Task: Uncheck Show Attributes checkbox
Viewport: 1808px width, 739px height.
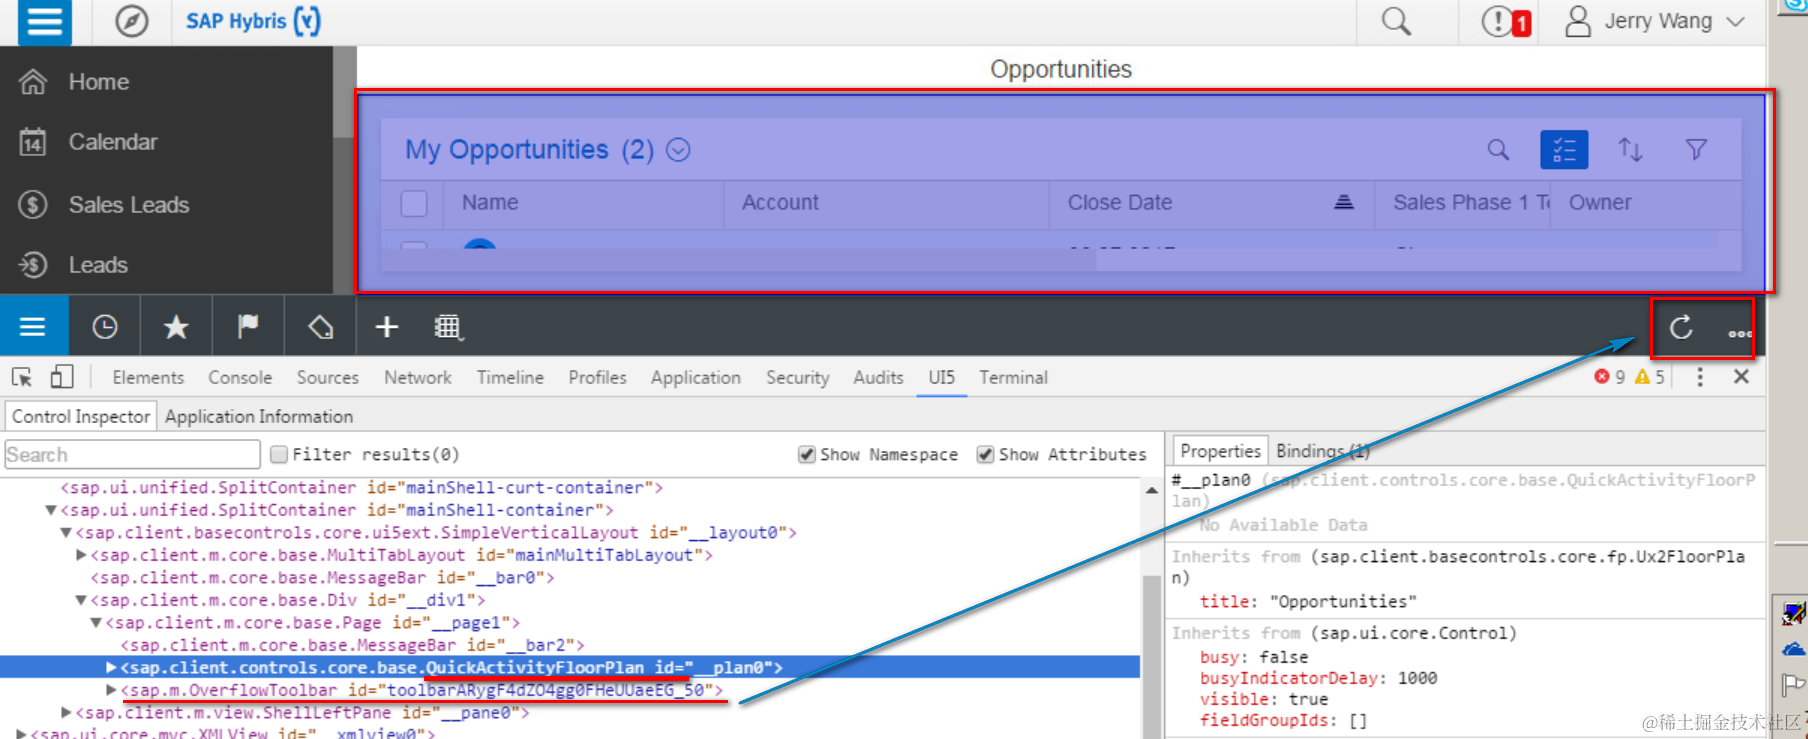Action: click(985, 455)
